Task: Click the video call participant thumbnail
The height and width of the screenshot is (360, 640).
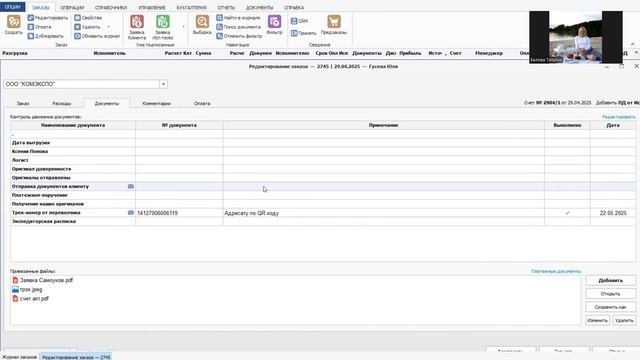Action: pos(576,37)
